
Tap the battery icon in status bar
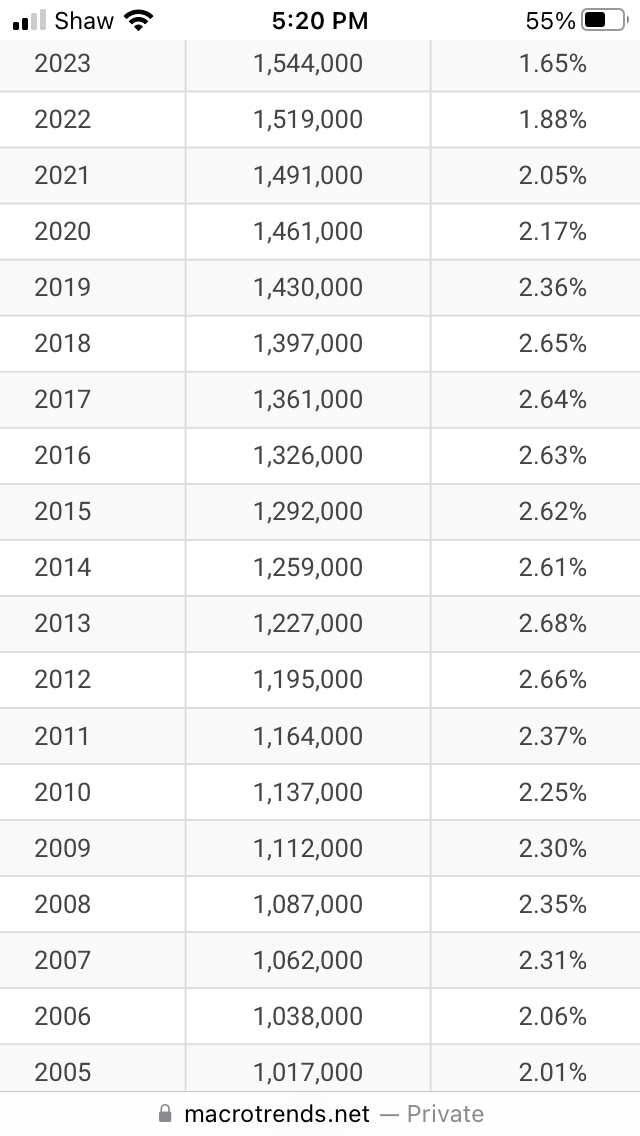click(606, 20)
